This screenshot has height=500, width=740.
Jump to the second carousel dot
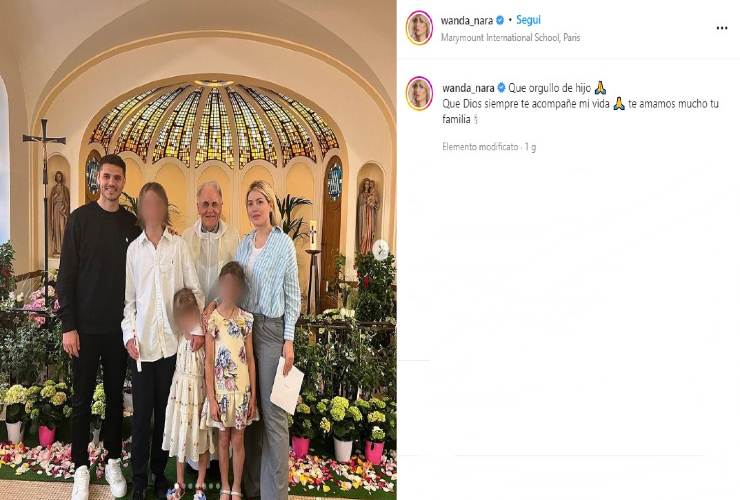183,486
